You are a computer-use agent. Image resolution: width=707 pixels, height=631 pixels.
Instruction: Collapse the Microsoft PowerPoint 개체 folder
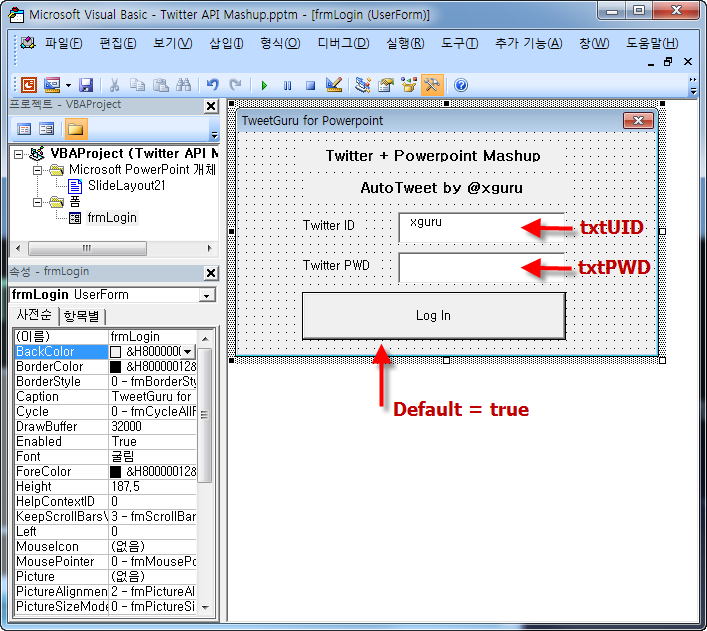tap(37, 170)
